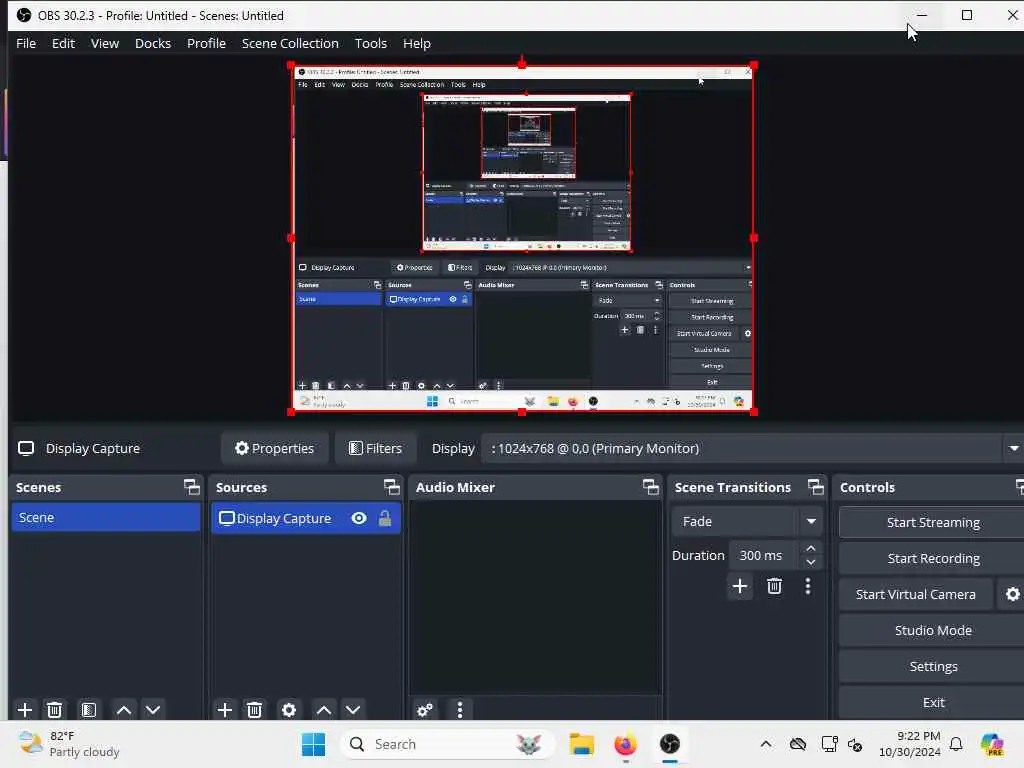Open the Scene Collection menu

pyautogui.click(x=290, y=43)
